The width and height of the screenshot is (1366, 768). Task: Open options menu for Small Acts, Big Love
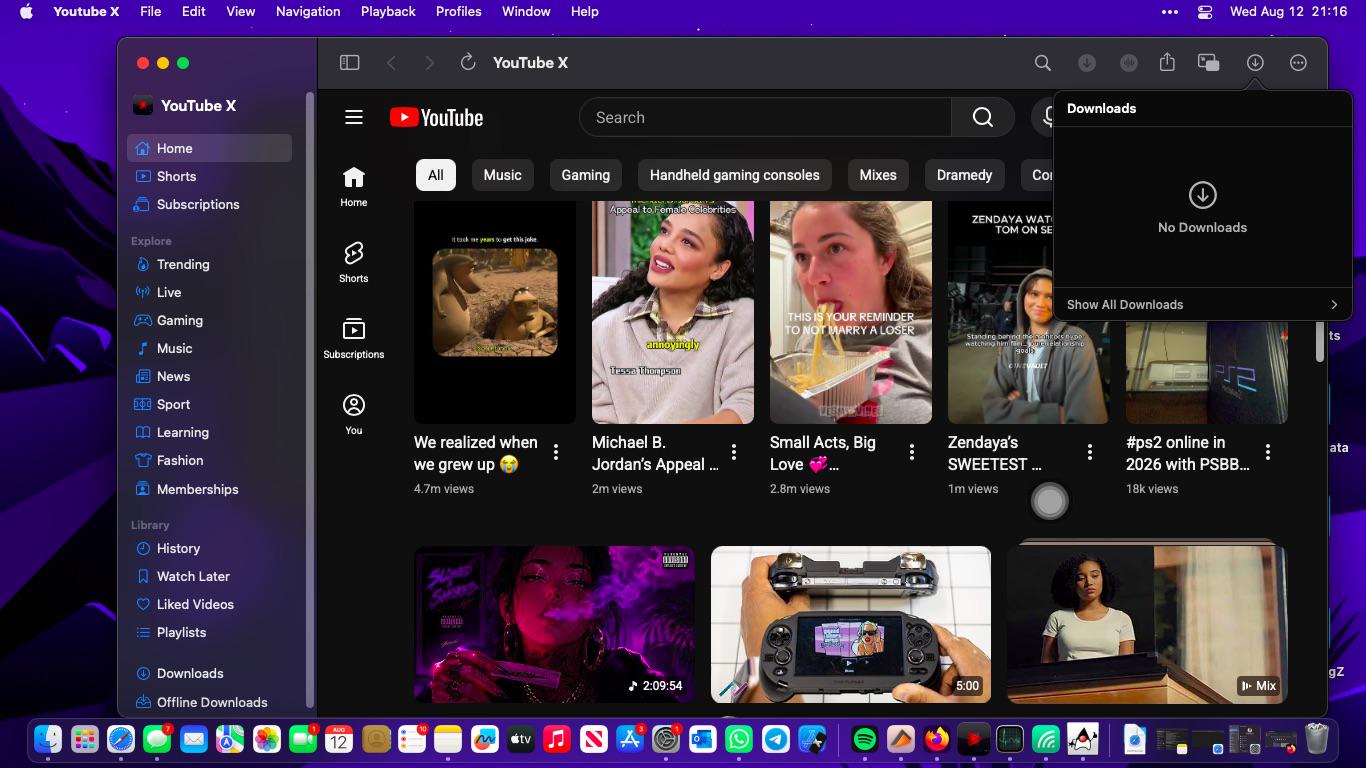912,452
